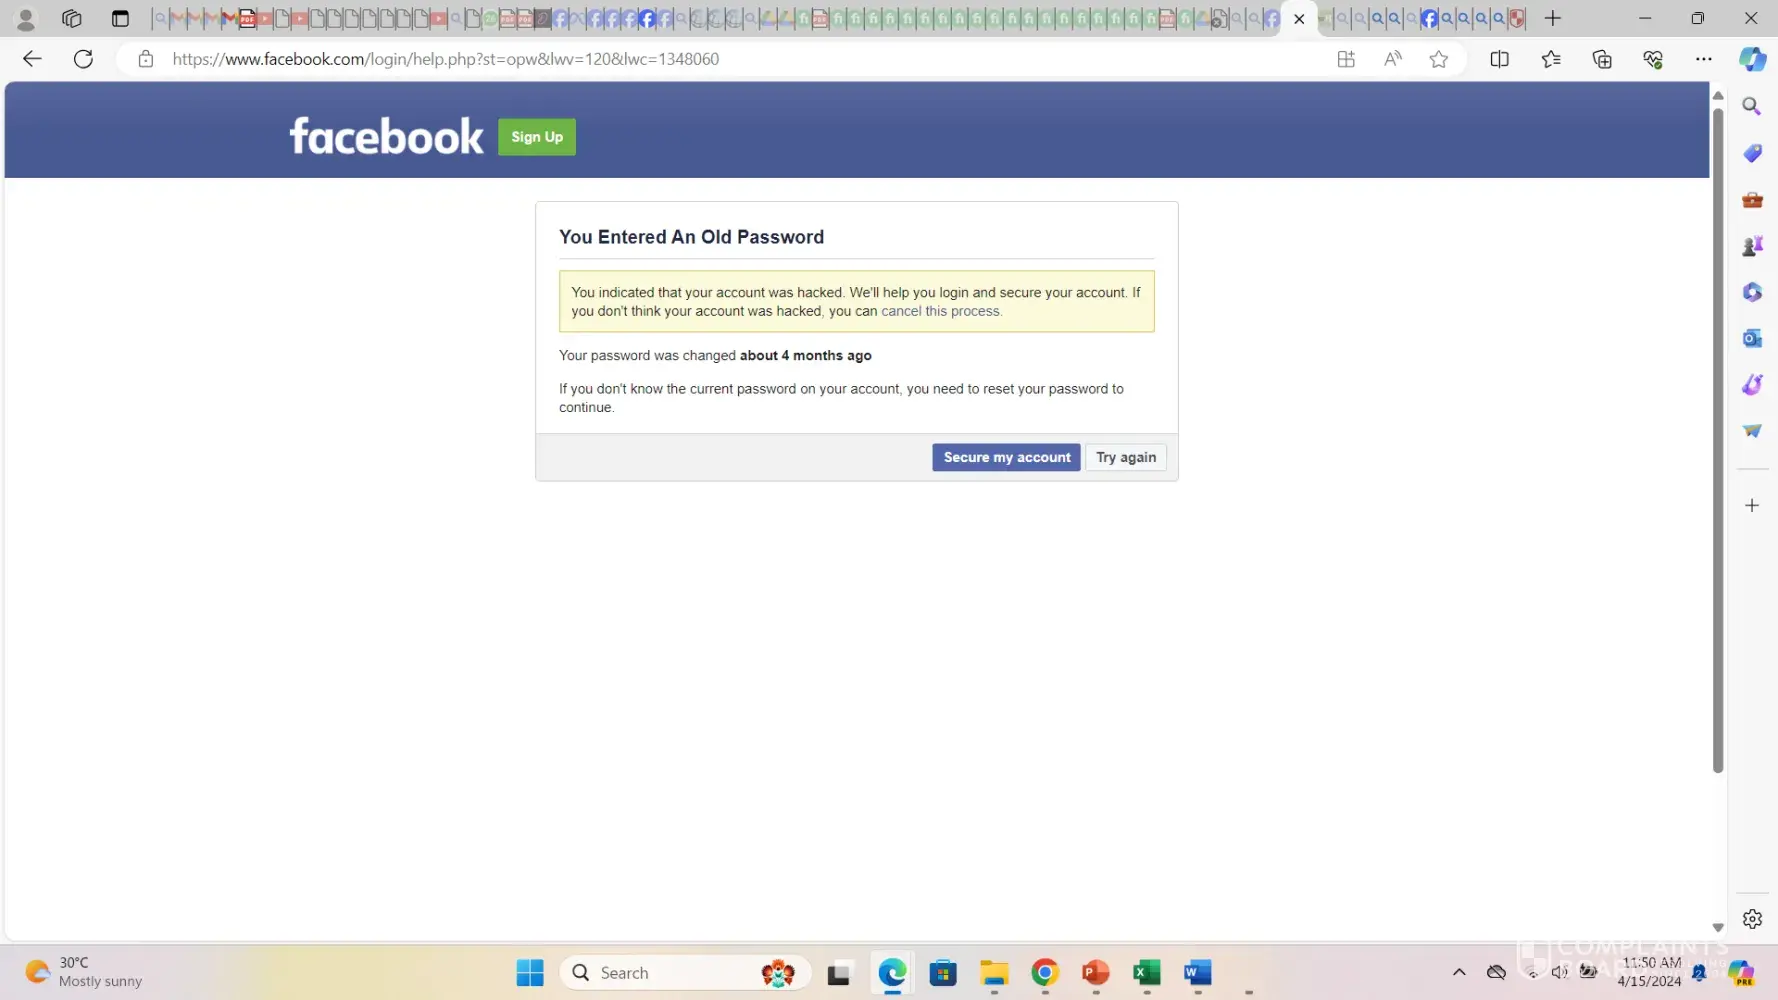1778x1000 pixels.
Task: Open the sidebar Search tool
Action: pos(1752,106)
